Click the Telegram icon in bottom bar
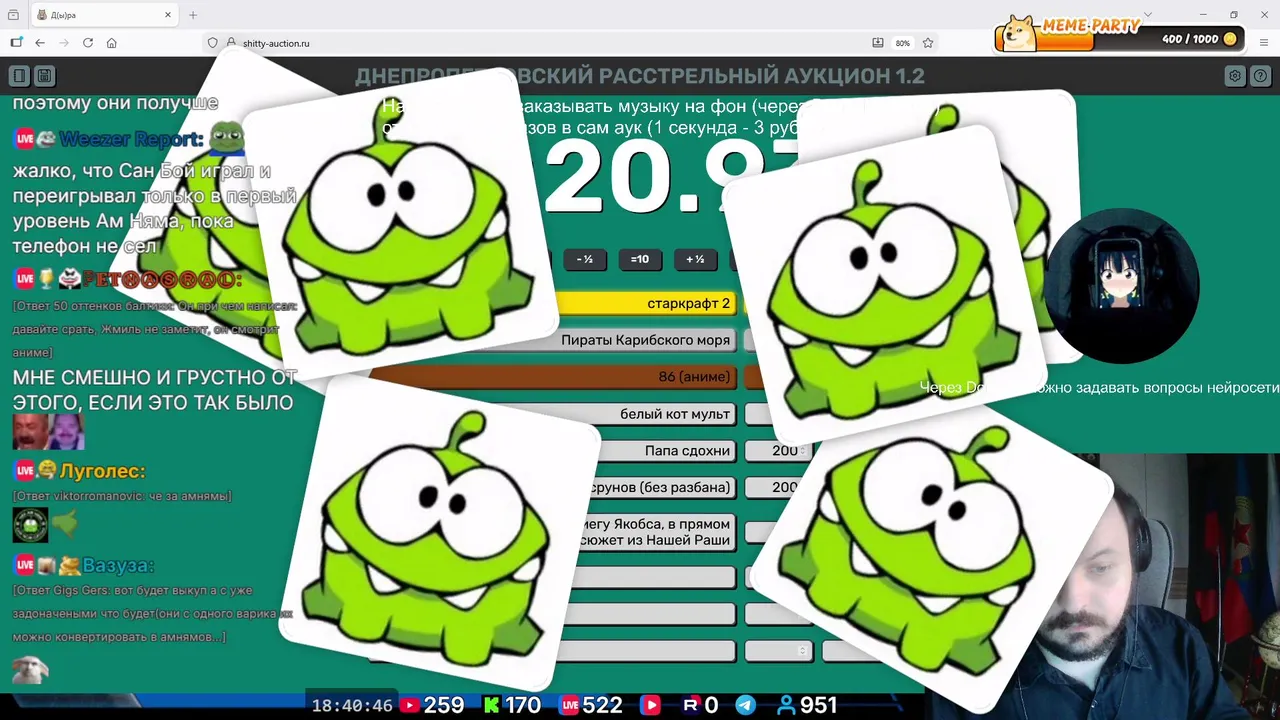The width and height of the screenshot is (1280, 720). [x=746, y=705]
